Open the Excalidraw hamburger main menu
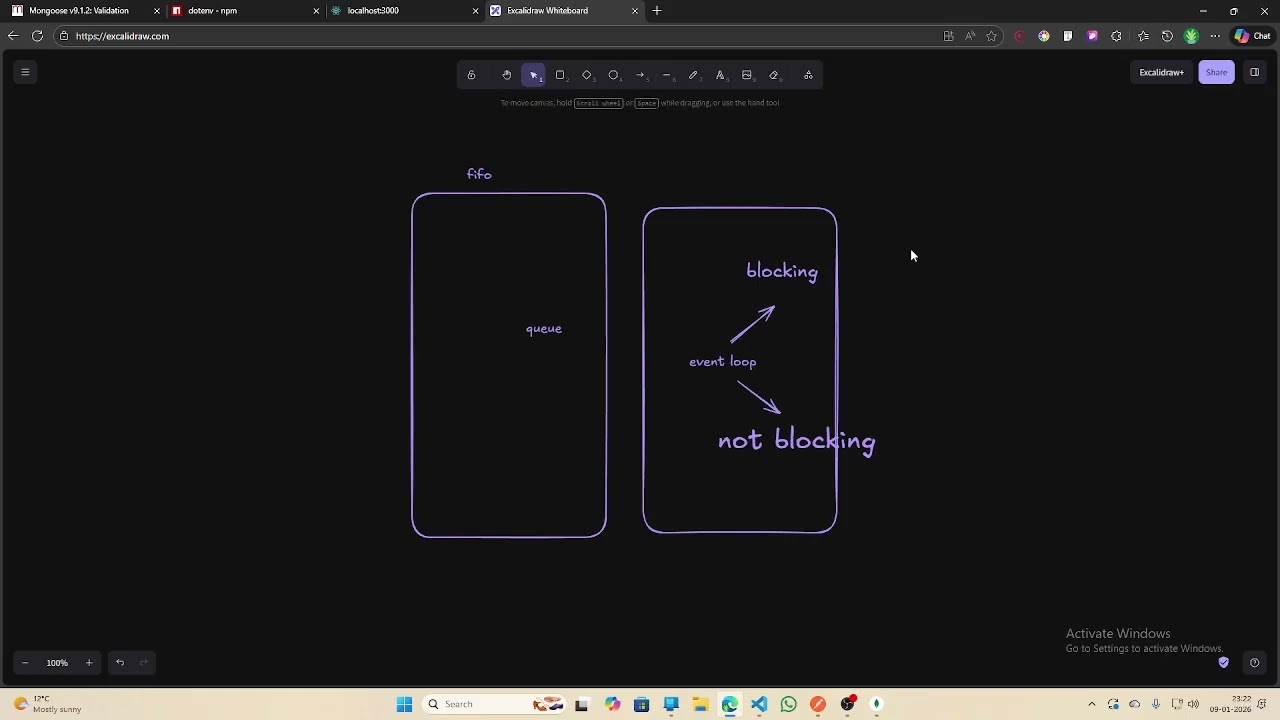Screen dimensions: 1280x720 point(25,72)
